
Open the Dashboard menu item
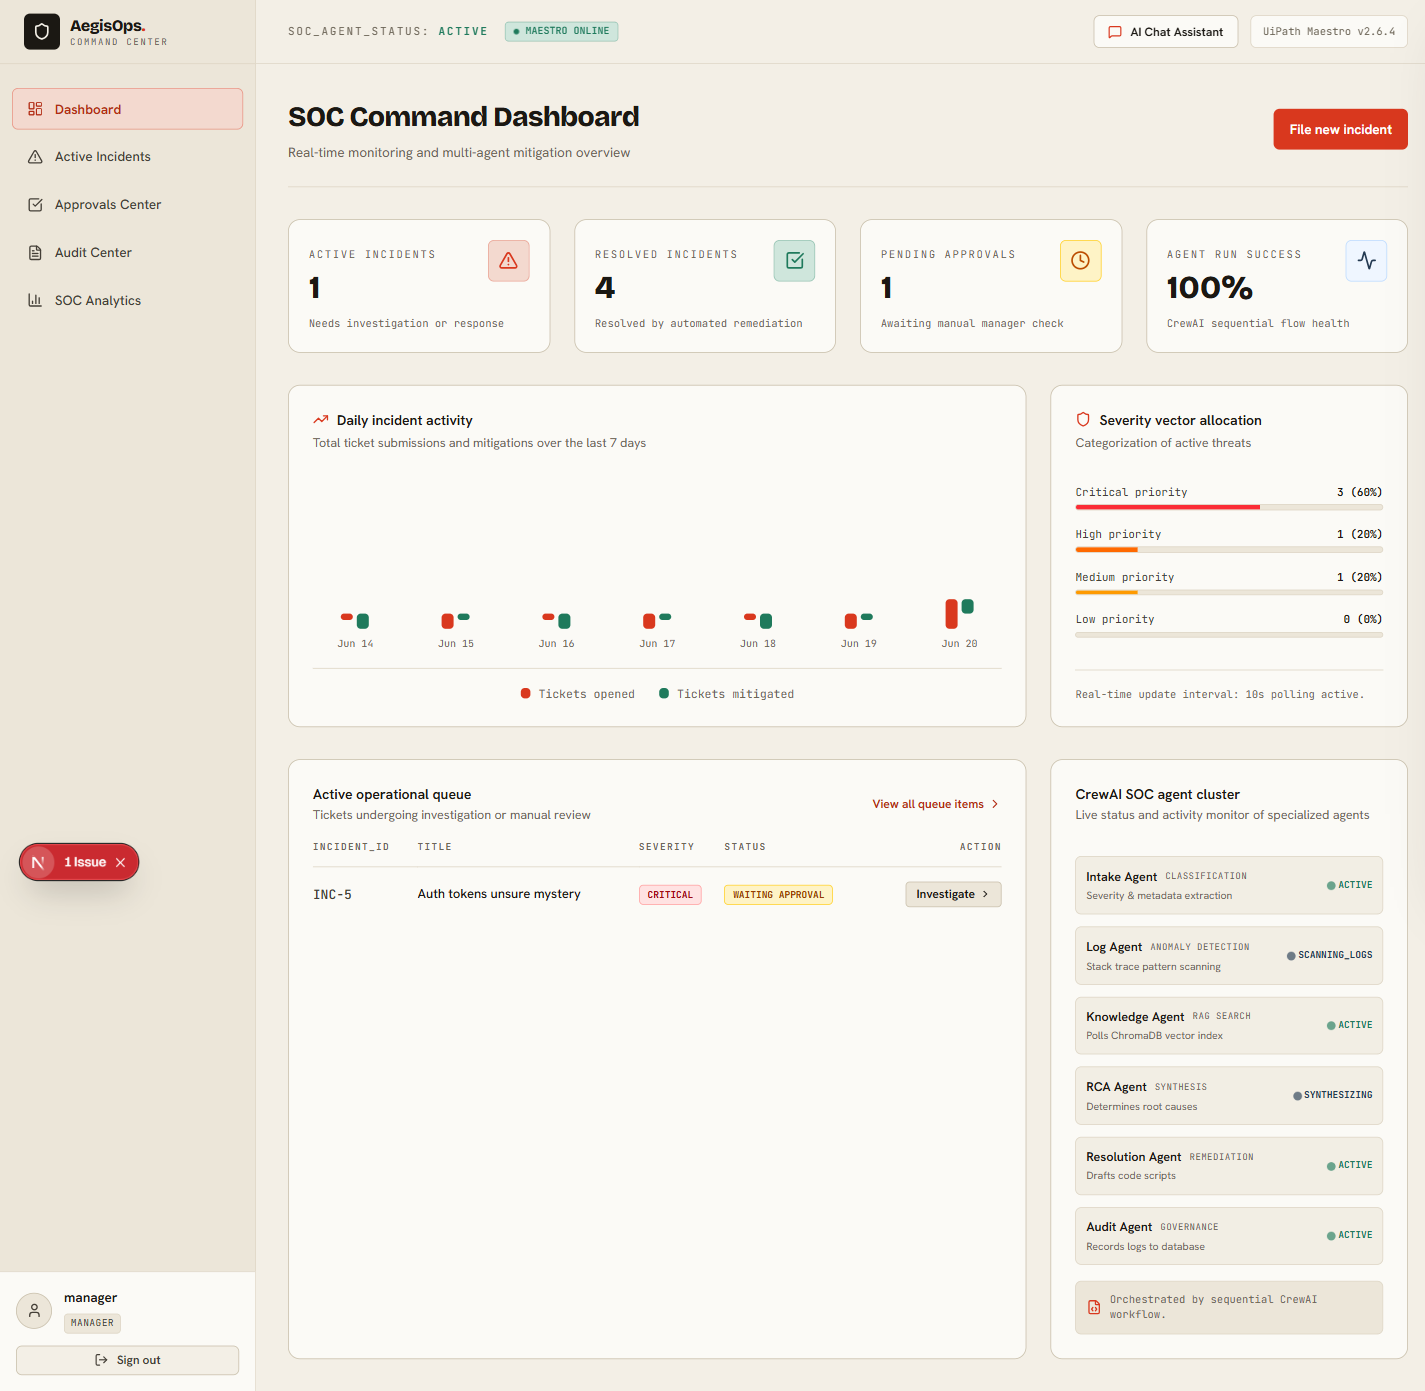coord(127,109)
